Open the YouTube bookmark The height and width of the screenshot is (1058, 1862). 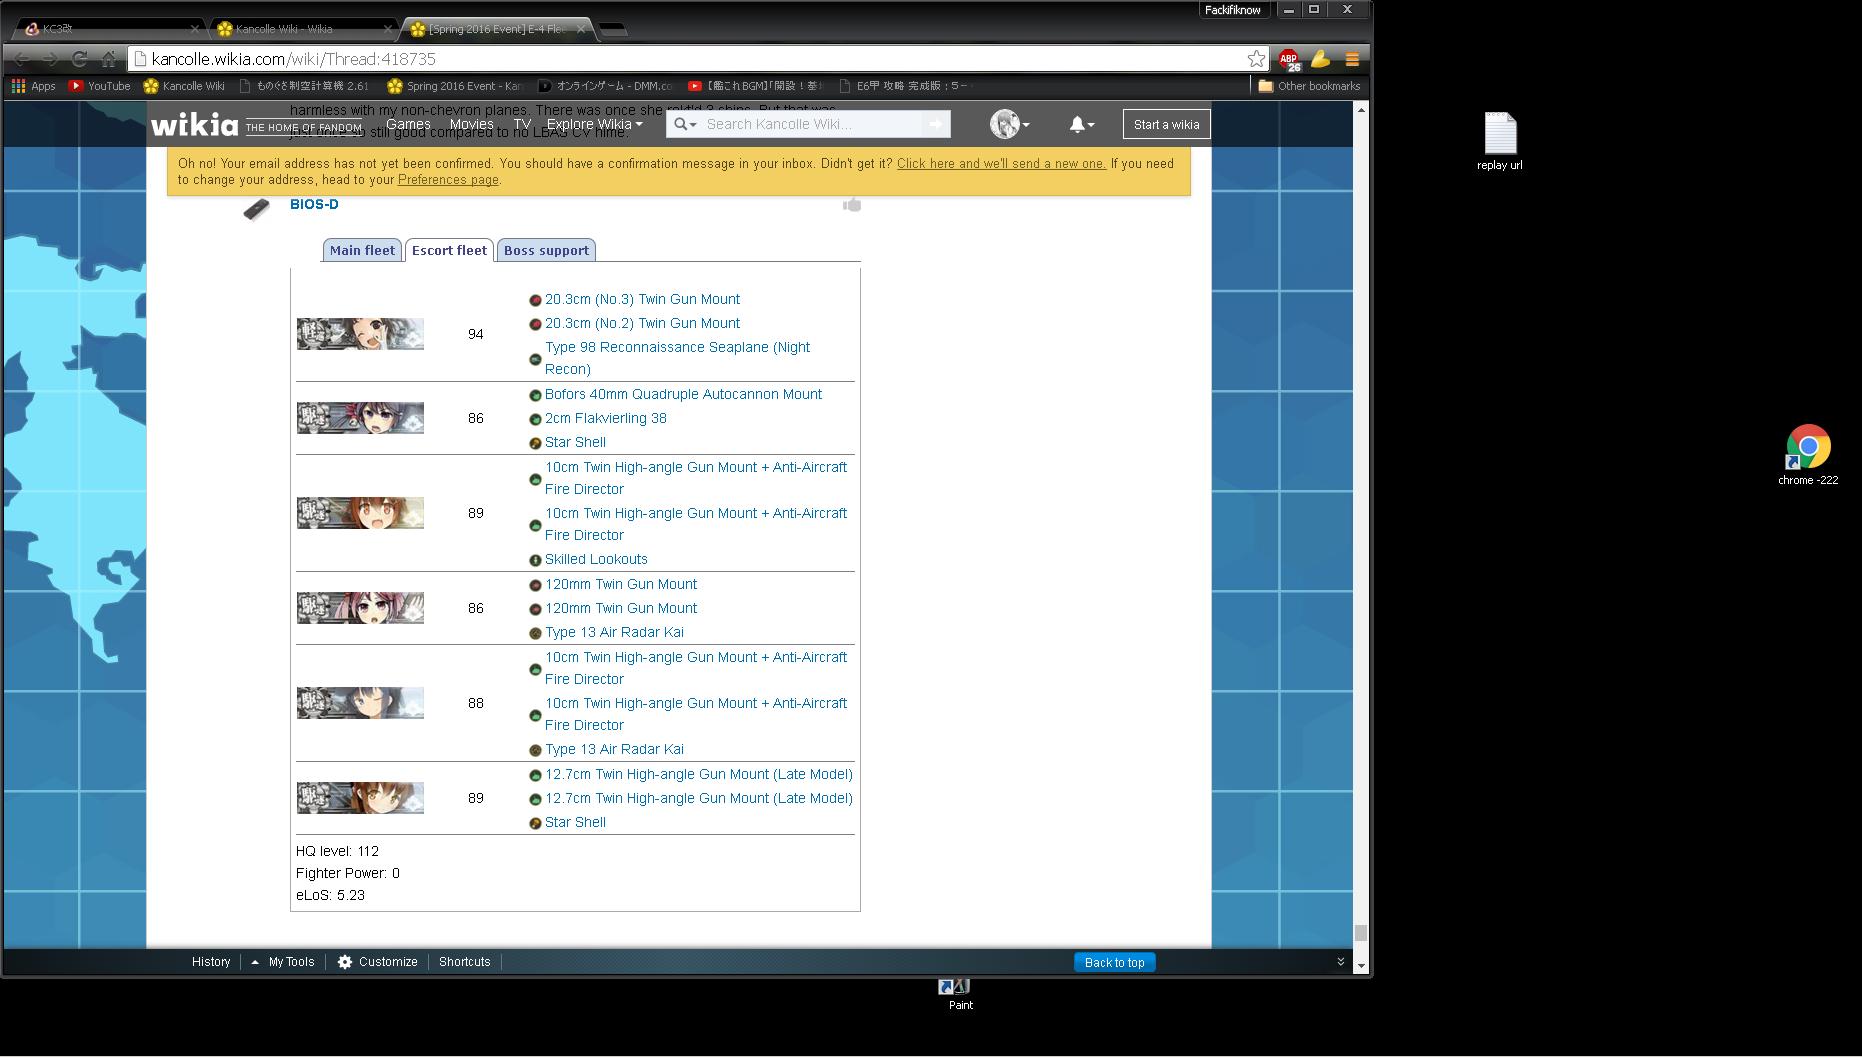pos(99,86)
